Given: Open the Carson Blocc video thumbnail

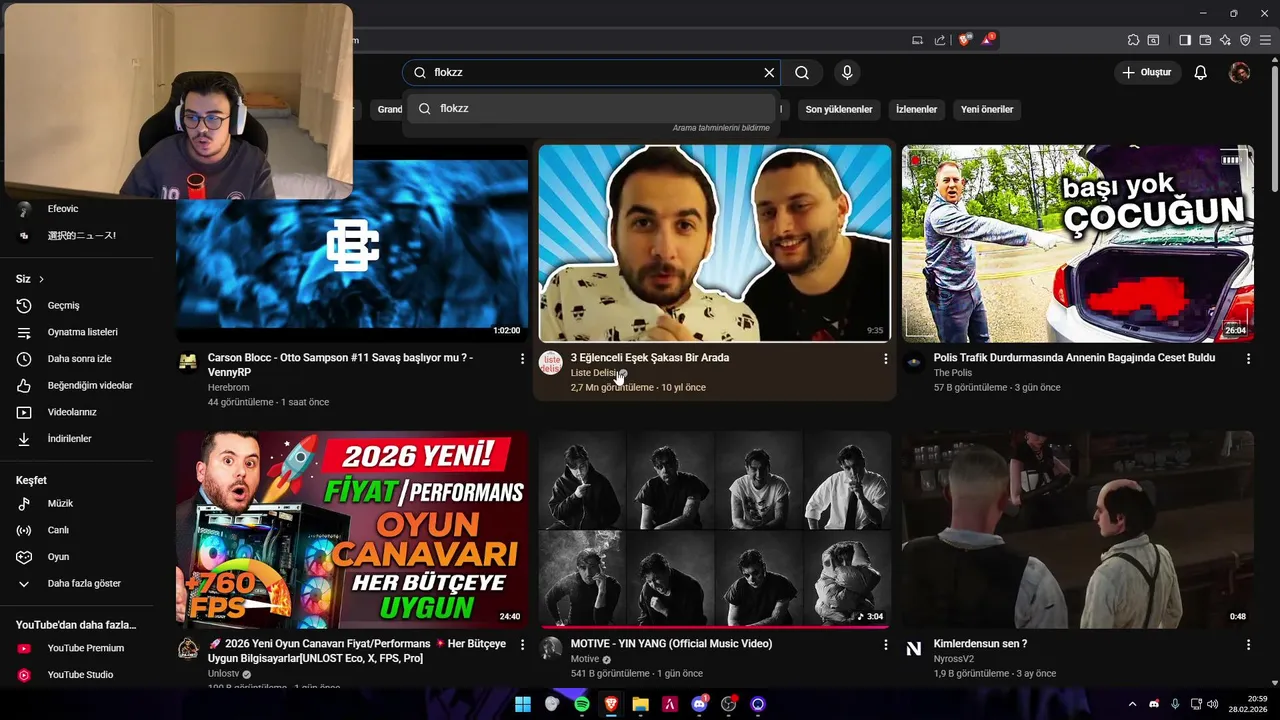Looking at the screenshot, I should click(352, 243).
